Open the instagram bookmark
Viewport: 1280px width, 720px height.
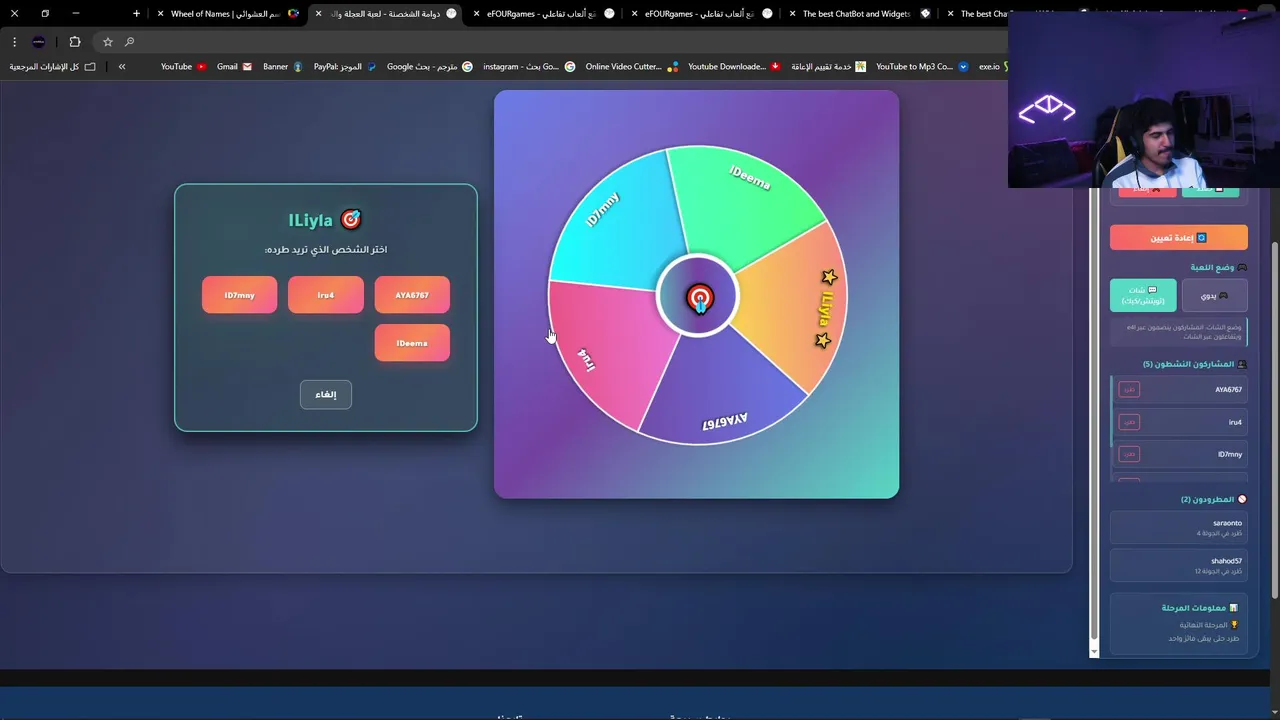(529, 67)
